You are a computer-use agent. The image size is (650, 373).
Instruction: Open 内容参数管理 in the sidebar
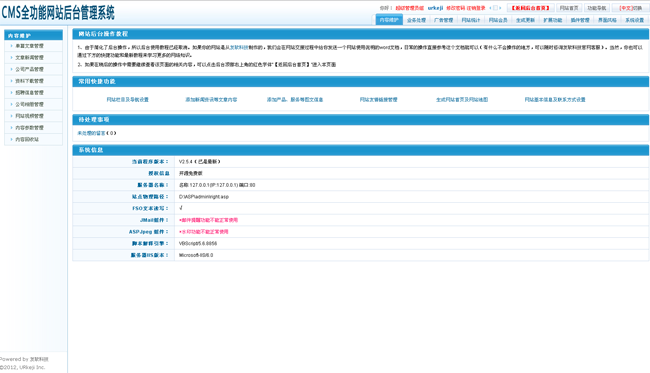tap(33, 128)
